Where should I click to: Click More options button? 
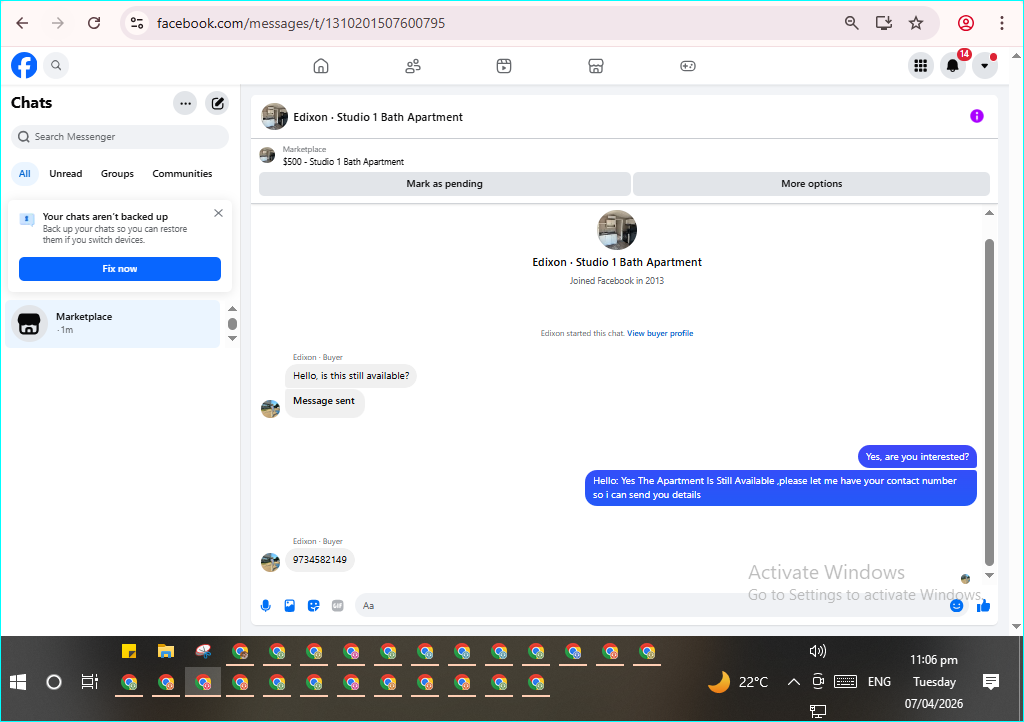(812, 184)
